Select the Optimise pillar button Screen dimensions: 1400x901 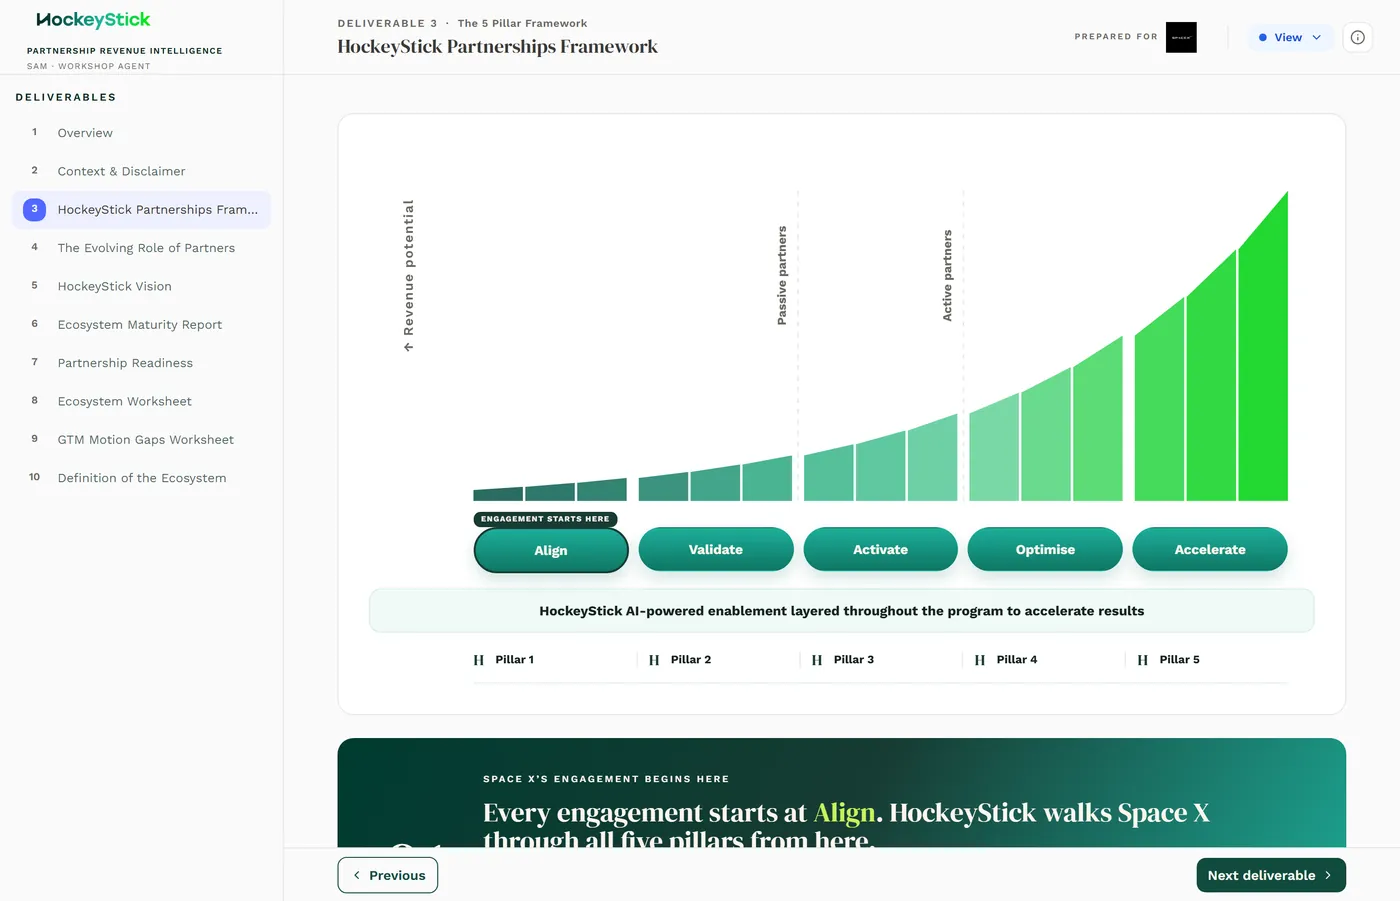(x=1045, y=549)
